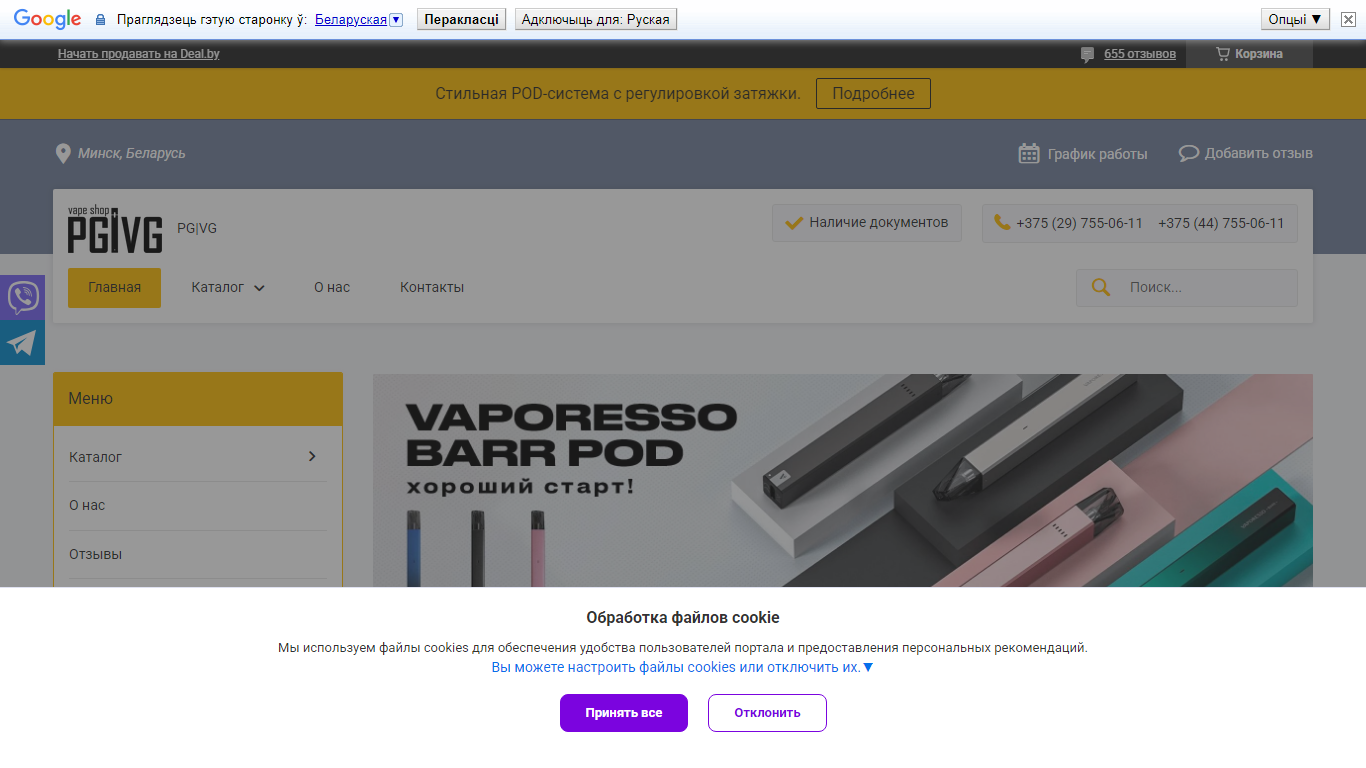
Task: Focus the Поиск search field
Action: [x=1187, y=287]
